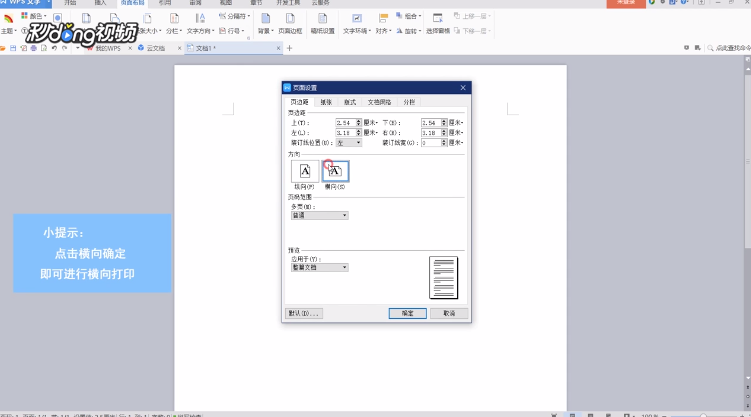Open the 对齐 align tool
This screenshot has height=417, width=751.
click(383, 23)
